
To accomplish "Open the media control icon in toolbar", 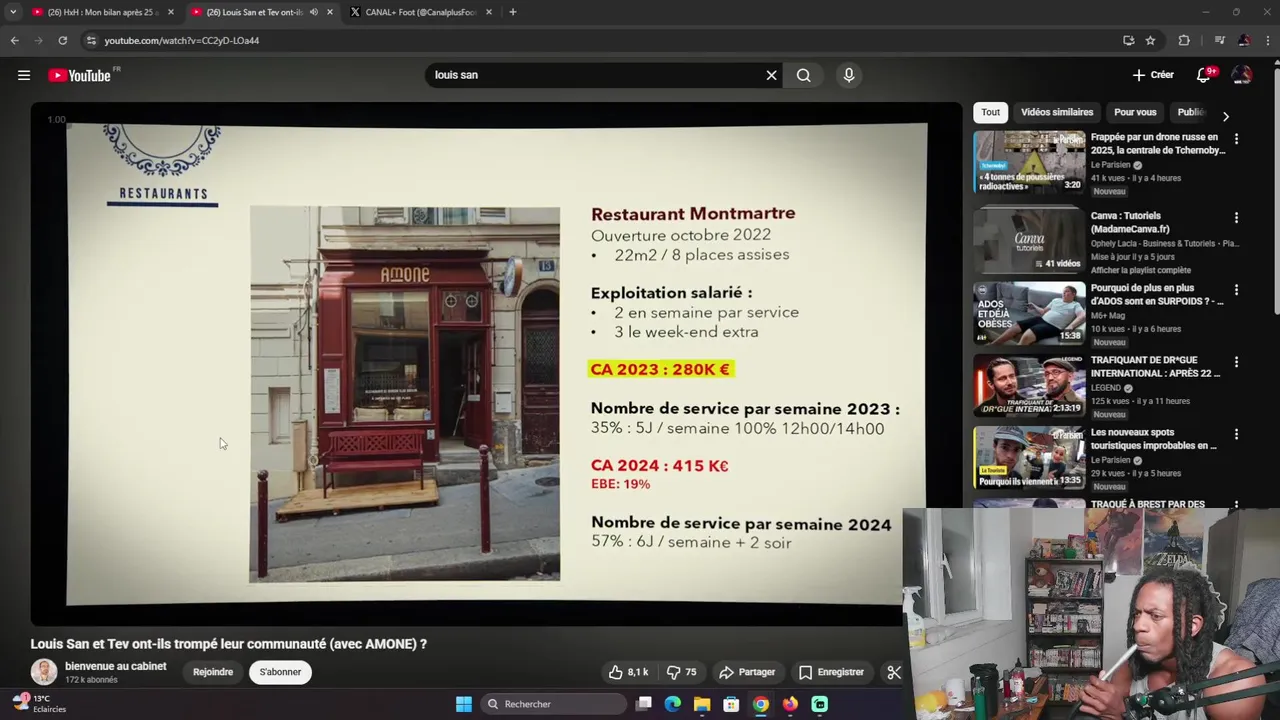I will [1219, 40].
